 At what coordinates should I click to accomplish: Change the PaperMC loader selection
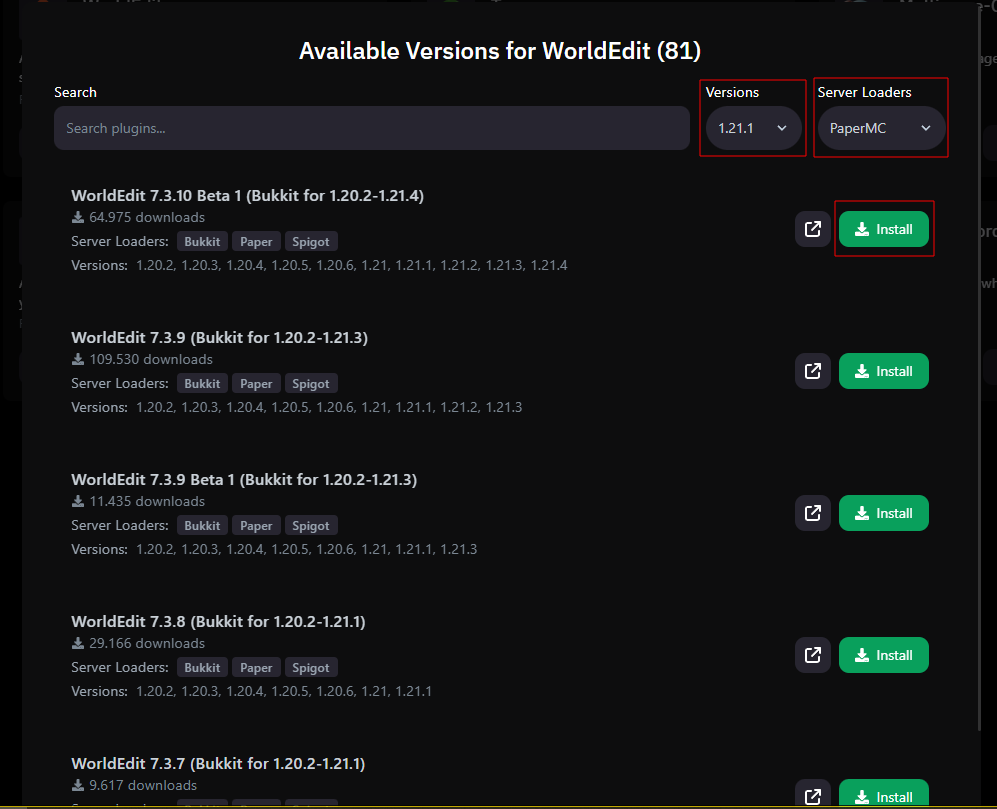(880, 128)
